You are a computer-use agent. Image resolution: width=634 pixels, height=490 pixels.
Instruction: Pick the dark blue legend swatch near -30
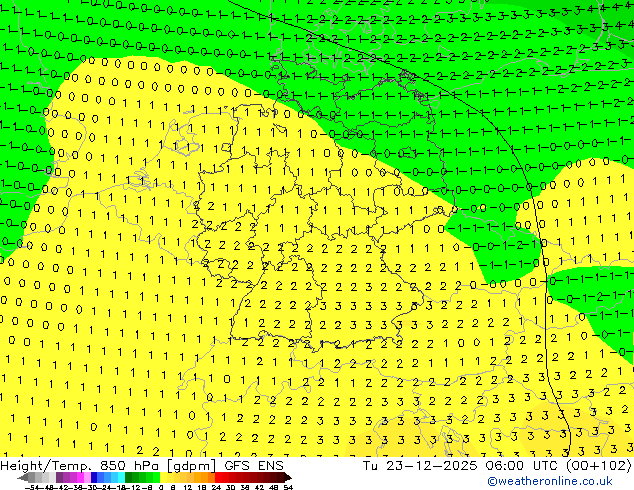(94, 477)
